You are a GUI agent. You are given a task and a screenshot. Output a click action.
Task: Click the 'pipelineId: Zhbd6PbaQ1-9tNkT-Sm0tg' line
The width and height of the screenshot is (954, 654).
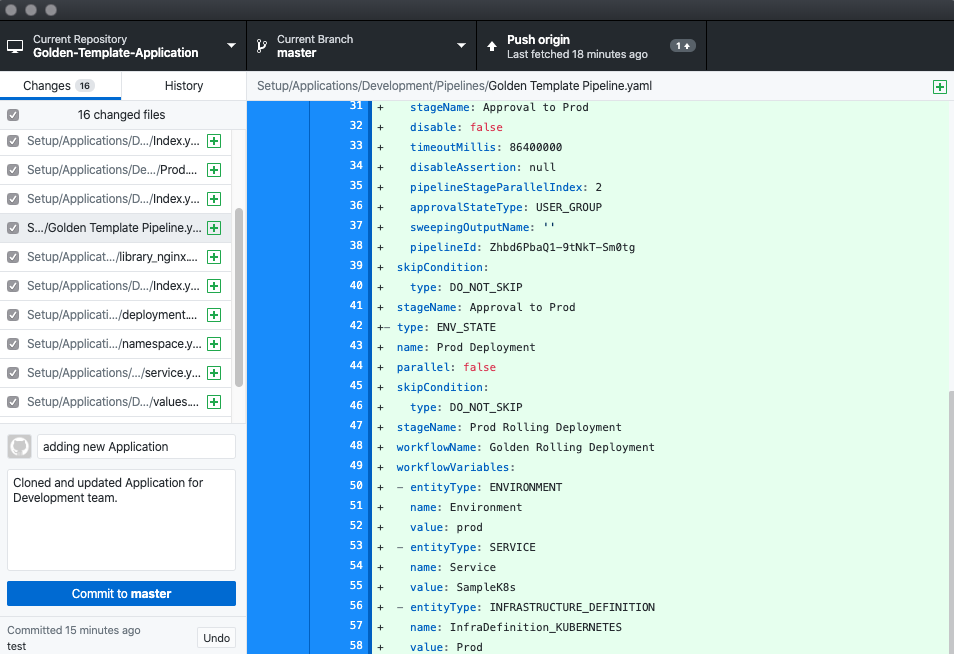tap(522, 248)
